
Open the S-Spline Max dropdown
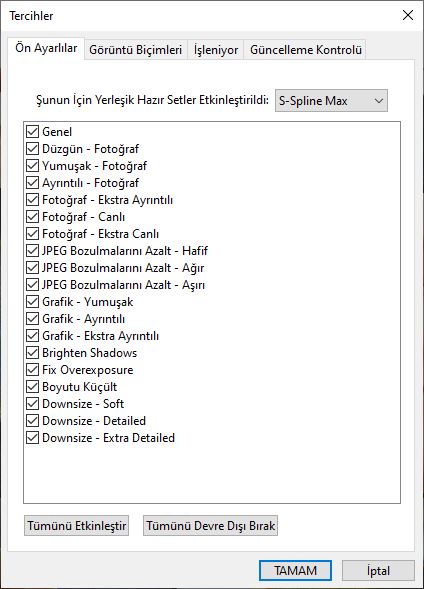click(331, 101)
